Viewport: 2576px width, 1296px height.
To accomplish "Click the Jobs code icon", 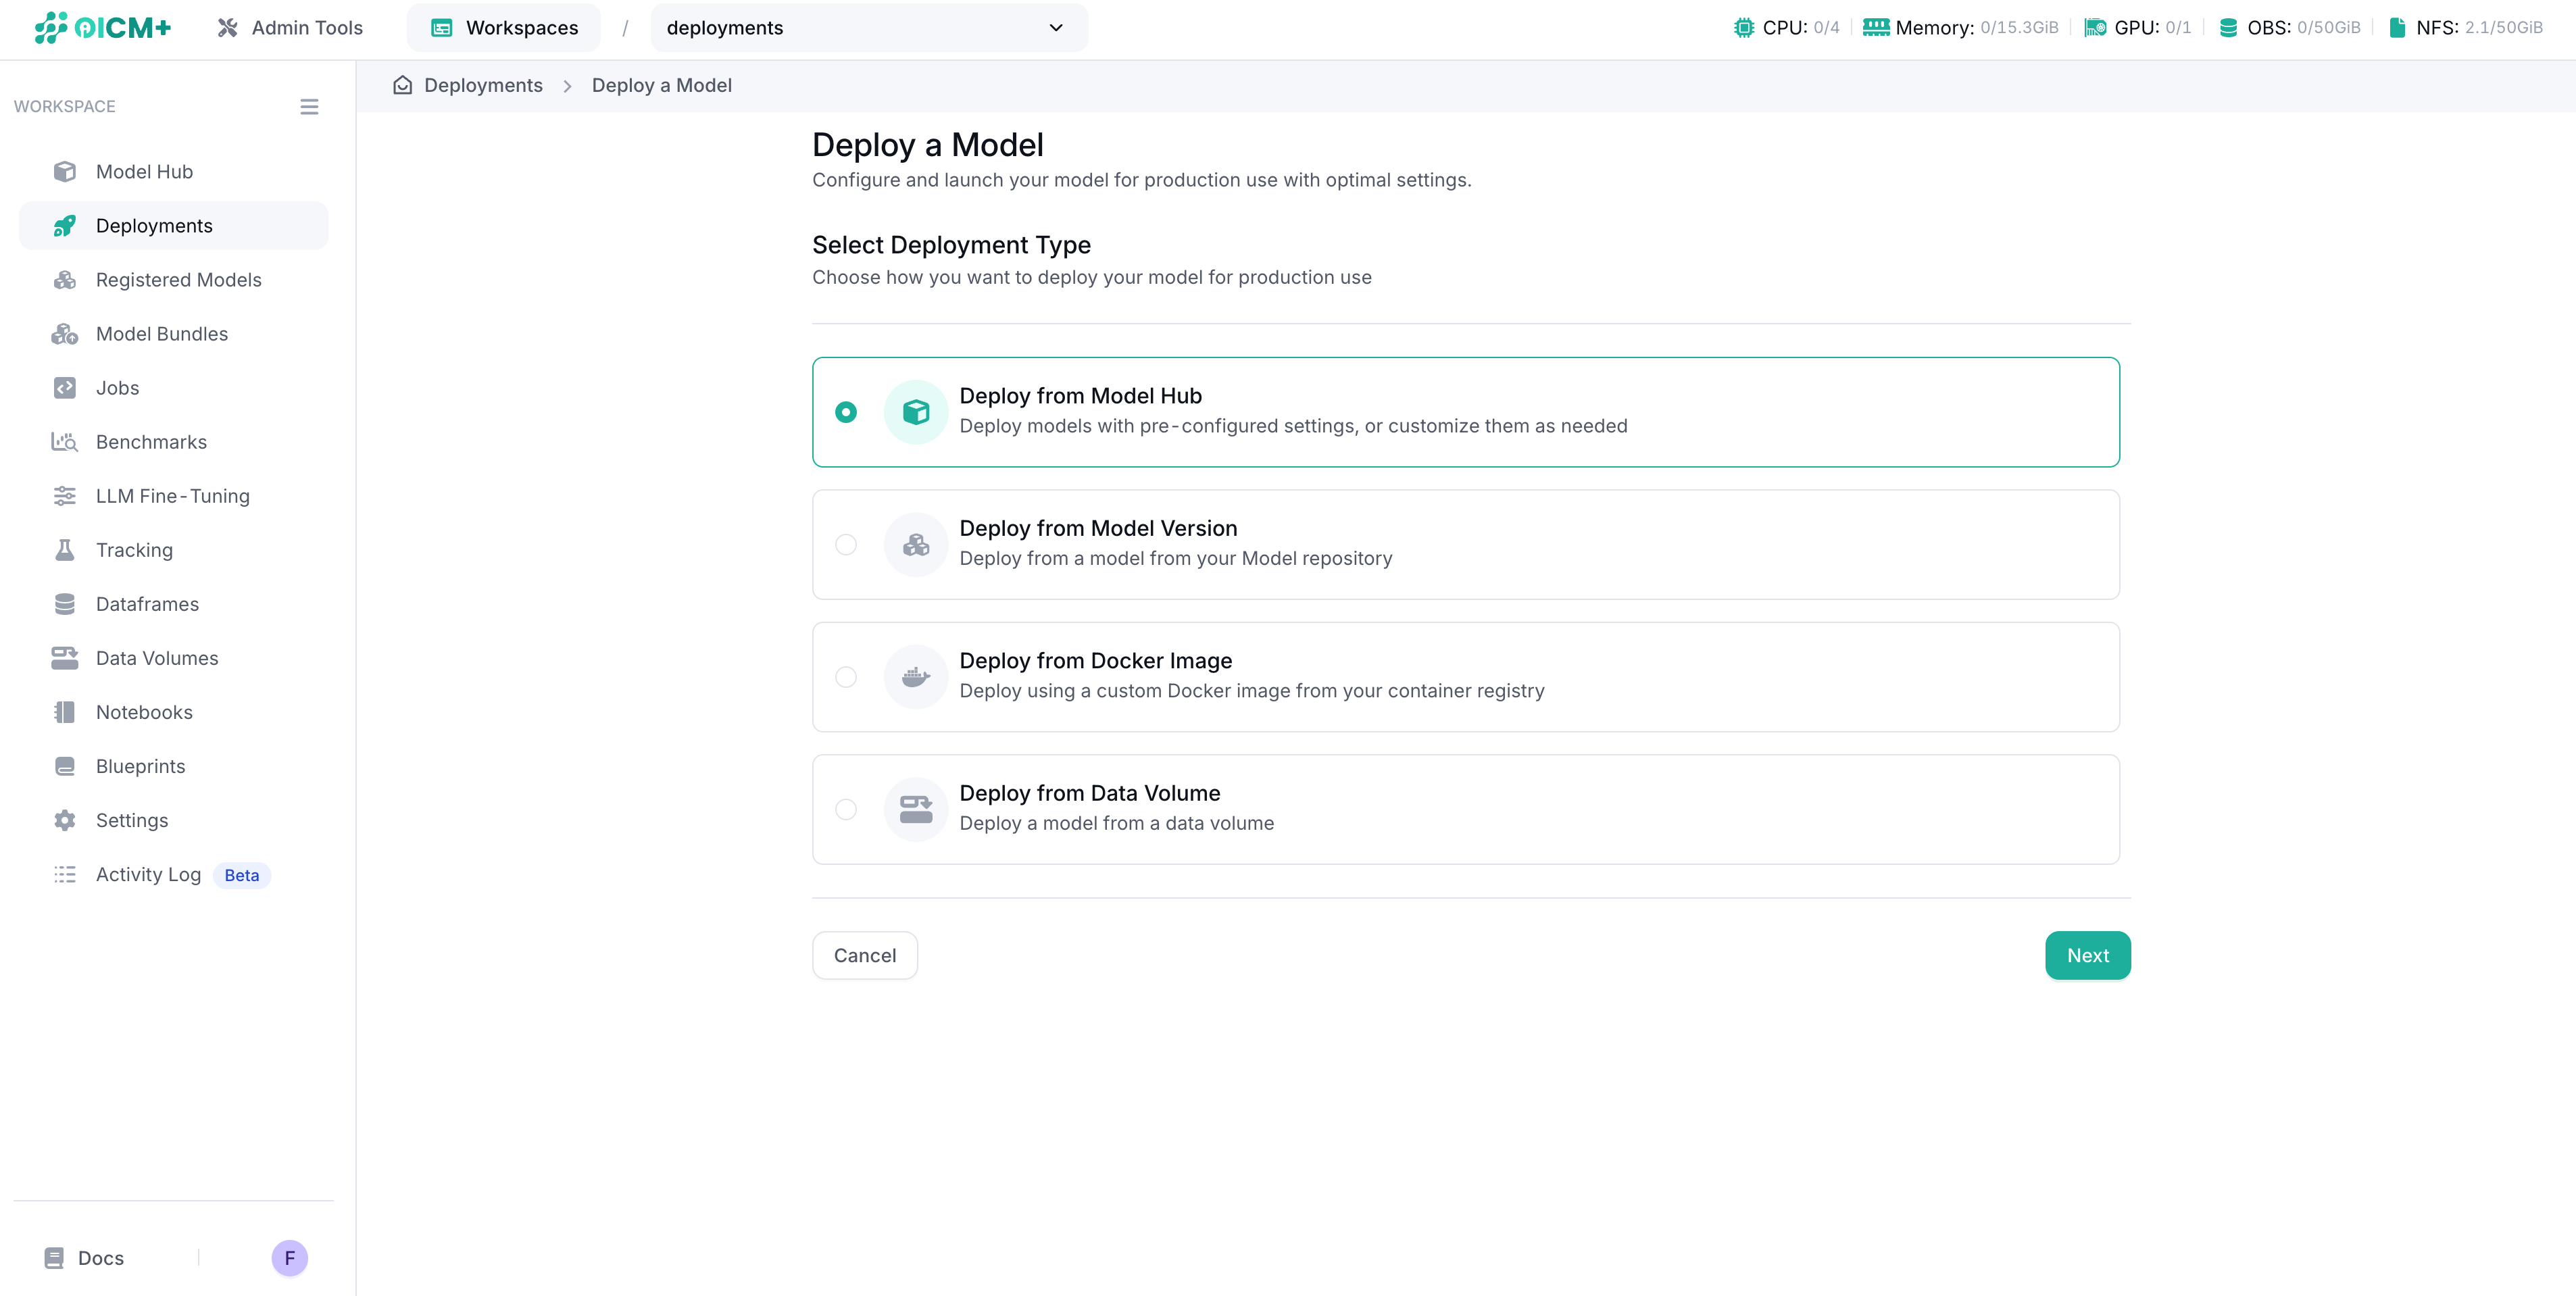I will coord(64,387).
